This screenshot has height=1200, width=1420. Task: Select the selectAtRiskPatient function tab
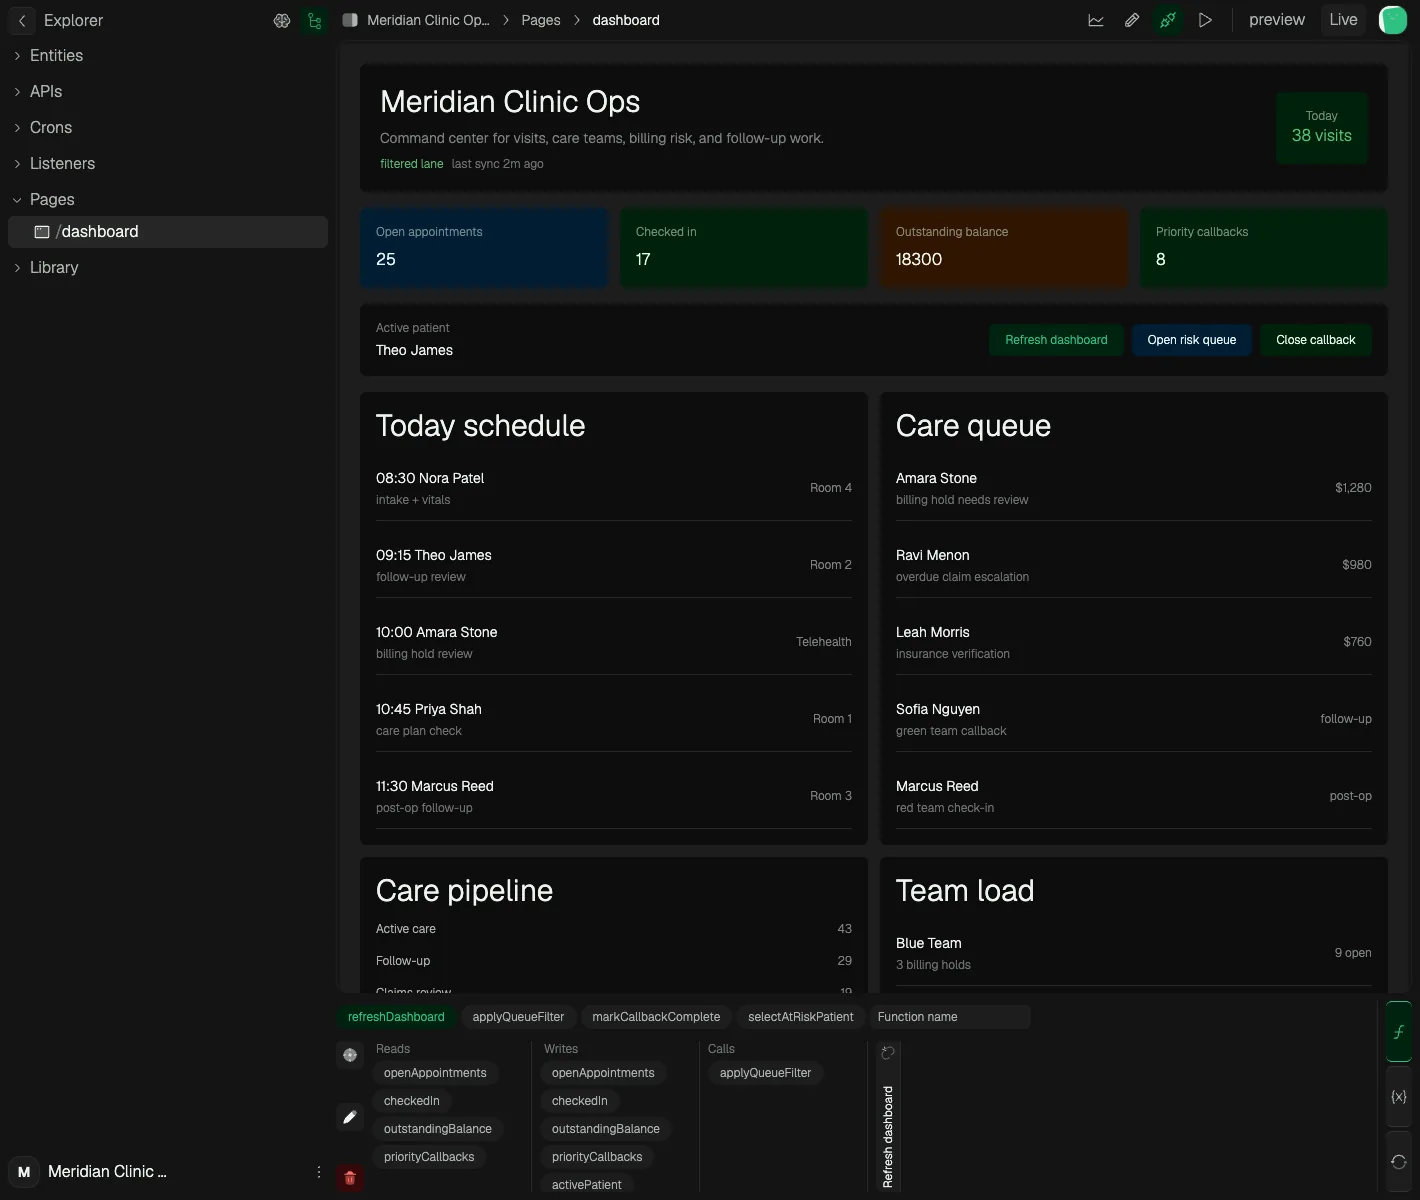click(x=801, y=1017)
